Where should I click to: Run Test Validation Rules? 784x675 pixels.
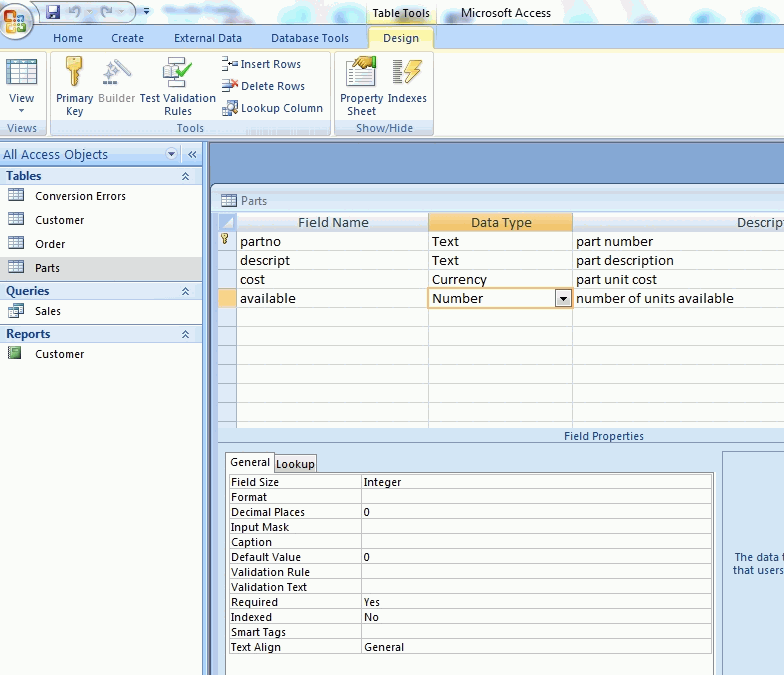coord(178,86)
